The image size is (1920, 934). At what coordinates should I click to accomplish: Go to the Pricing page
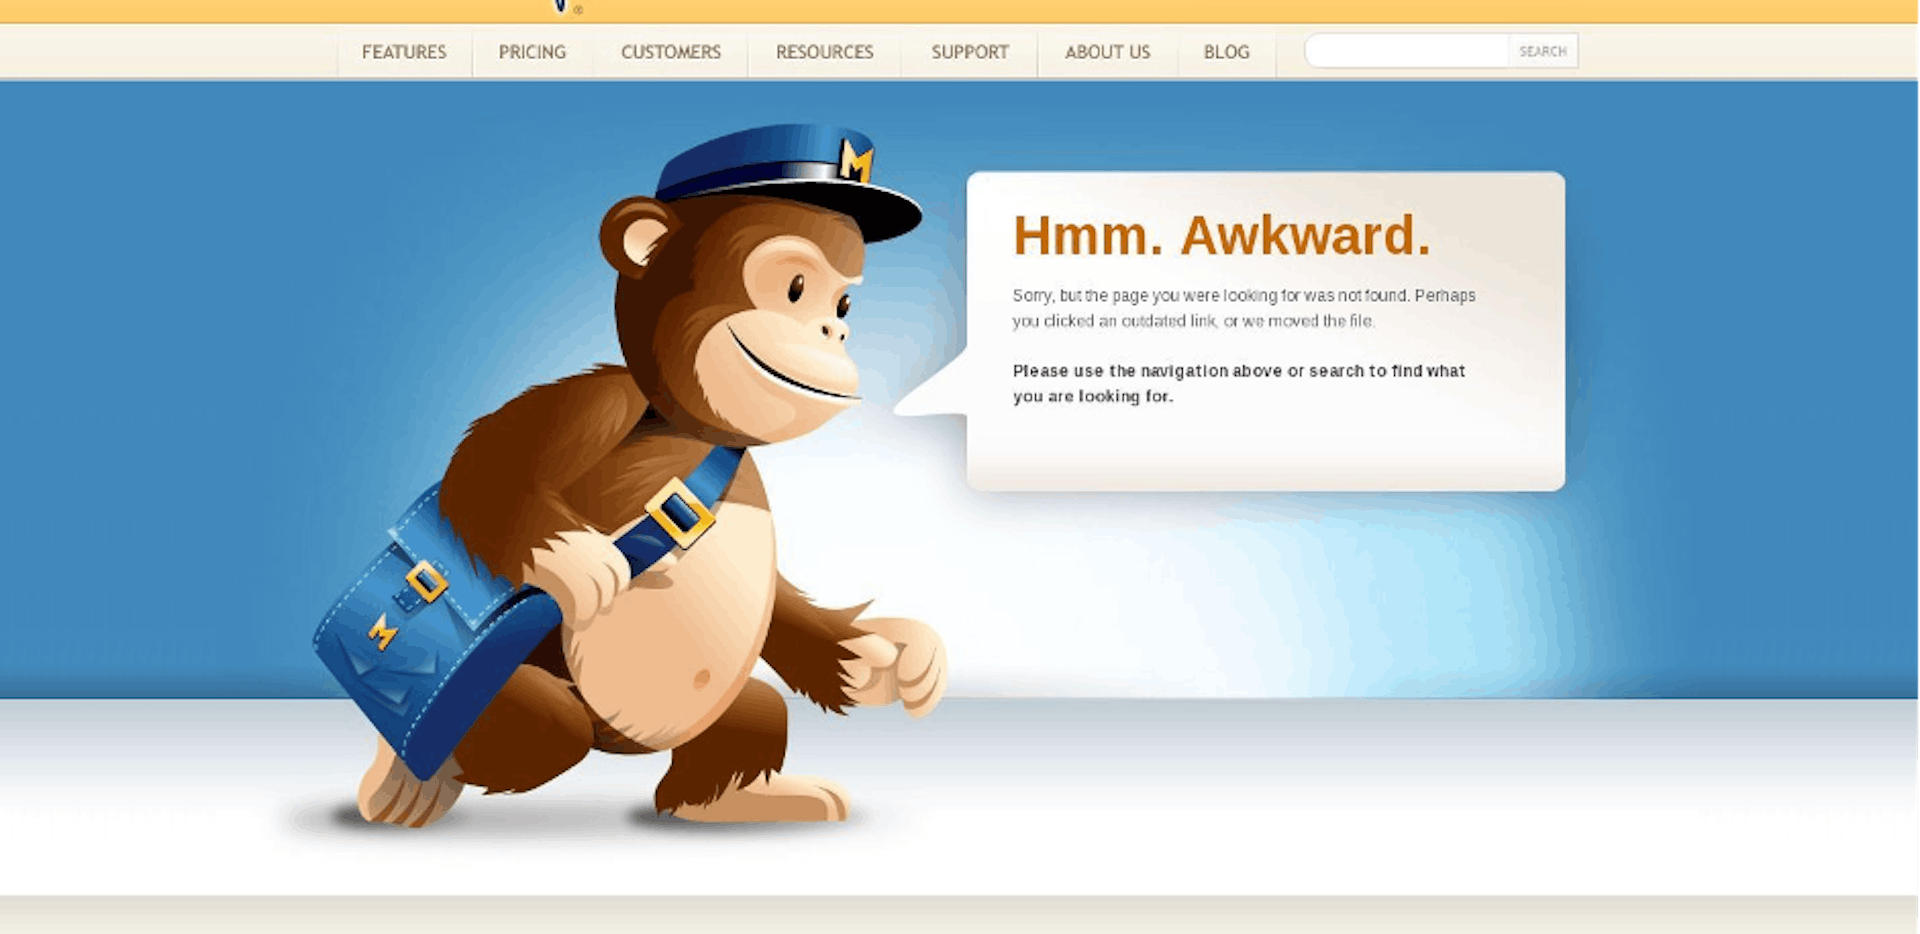(x=532, y=52)
